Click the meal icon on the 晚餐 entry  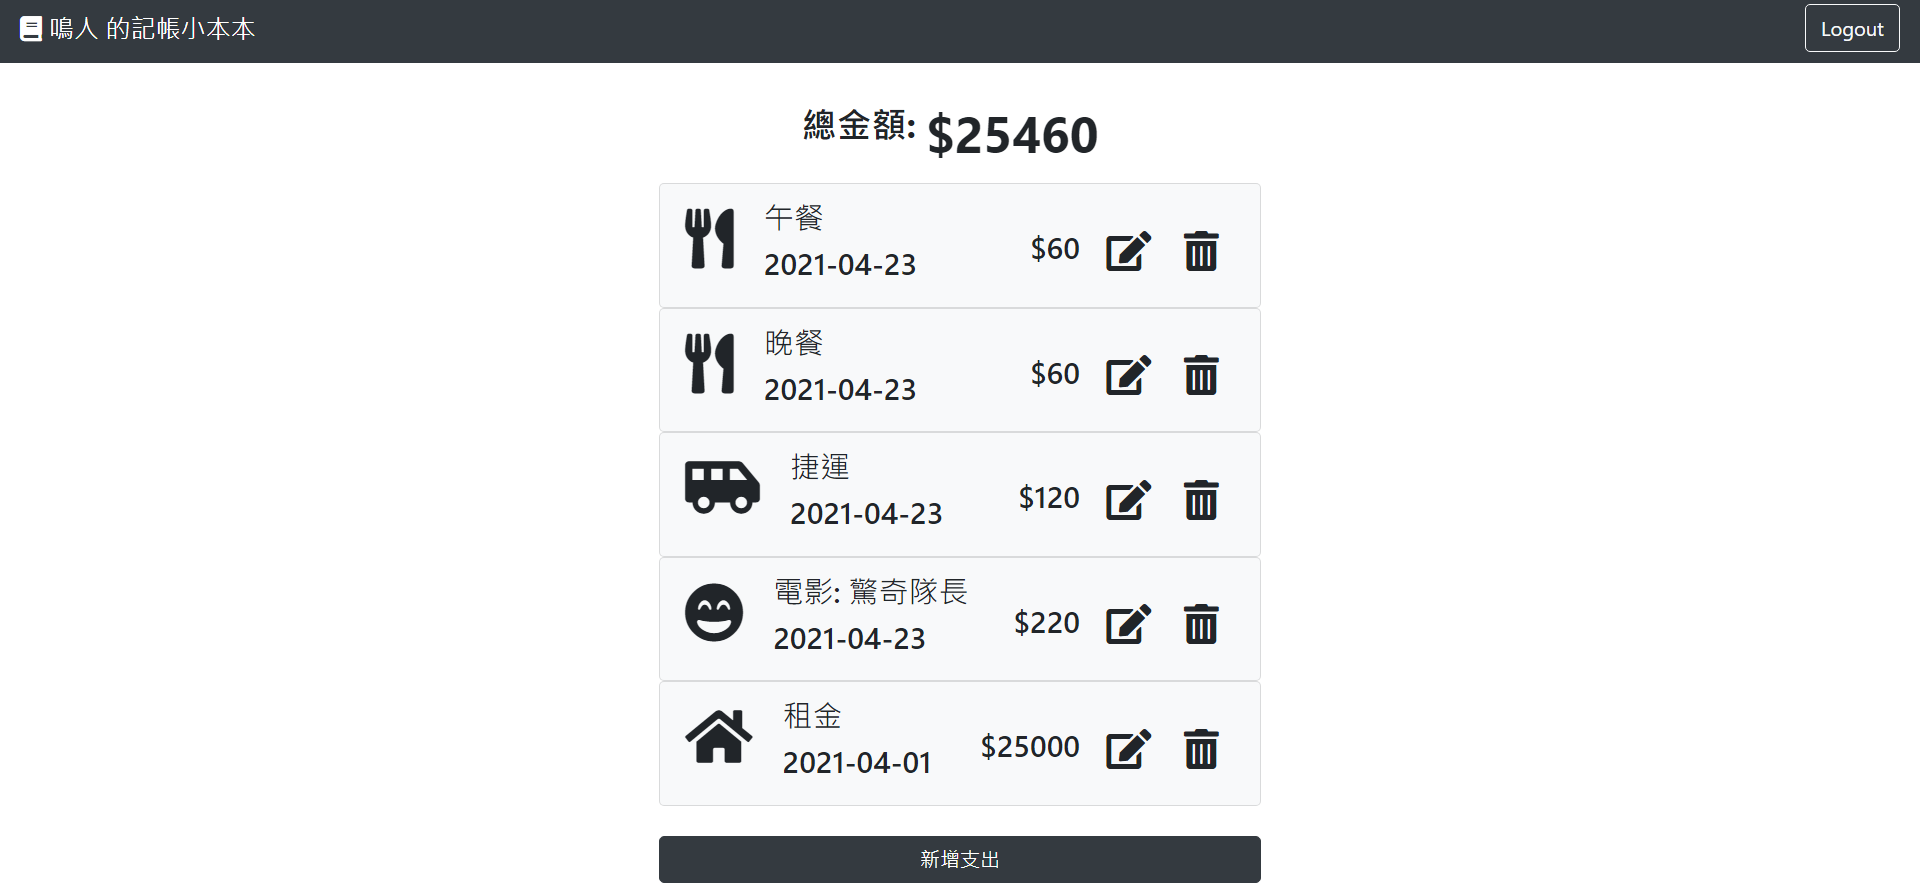point(710,364)
